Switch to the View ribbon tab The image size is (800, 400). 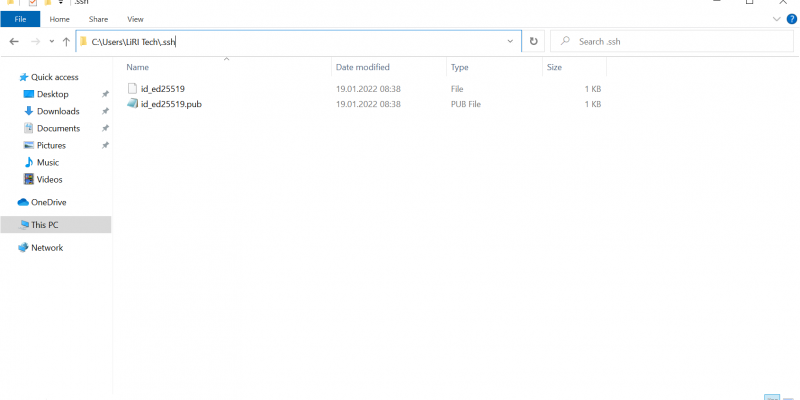coord(135,19)
